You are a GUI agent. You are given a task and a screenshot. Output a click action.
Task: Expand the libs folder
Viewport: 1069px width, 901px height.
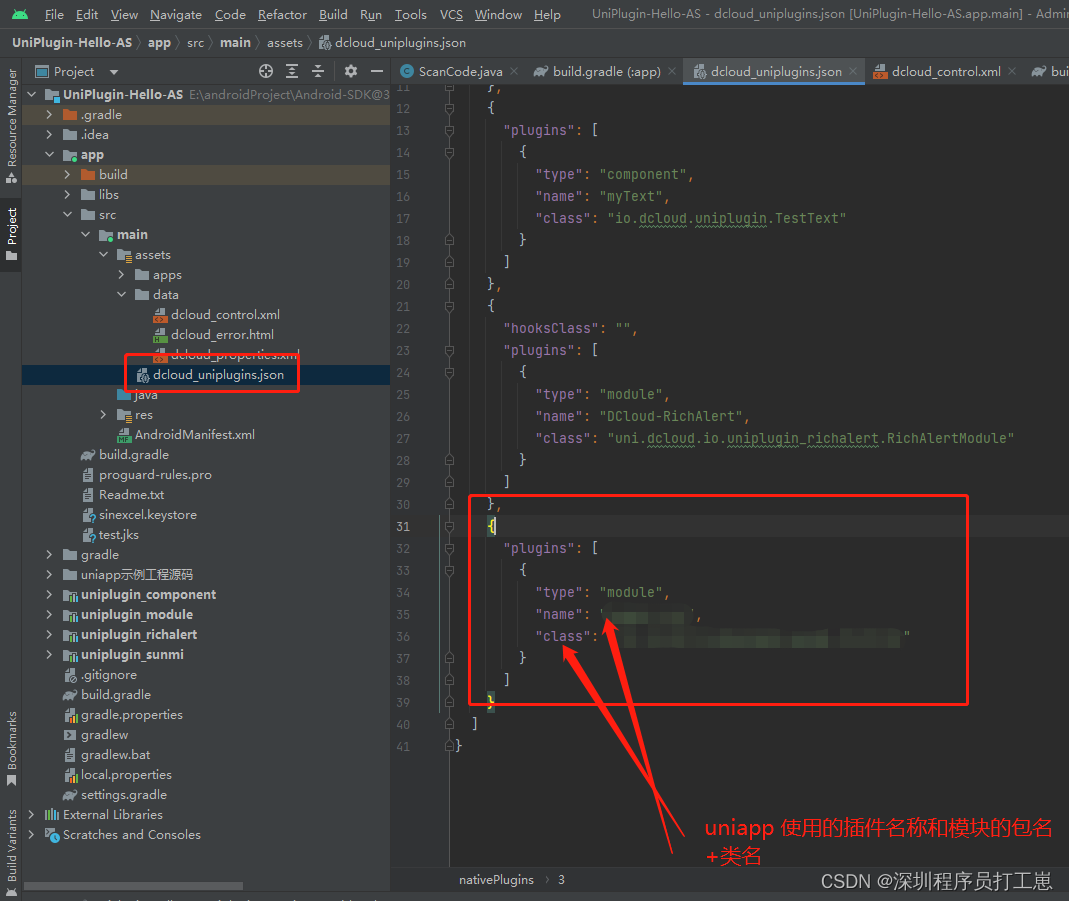(x=67, y=194)
